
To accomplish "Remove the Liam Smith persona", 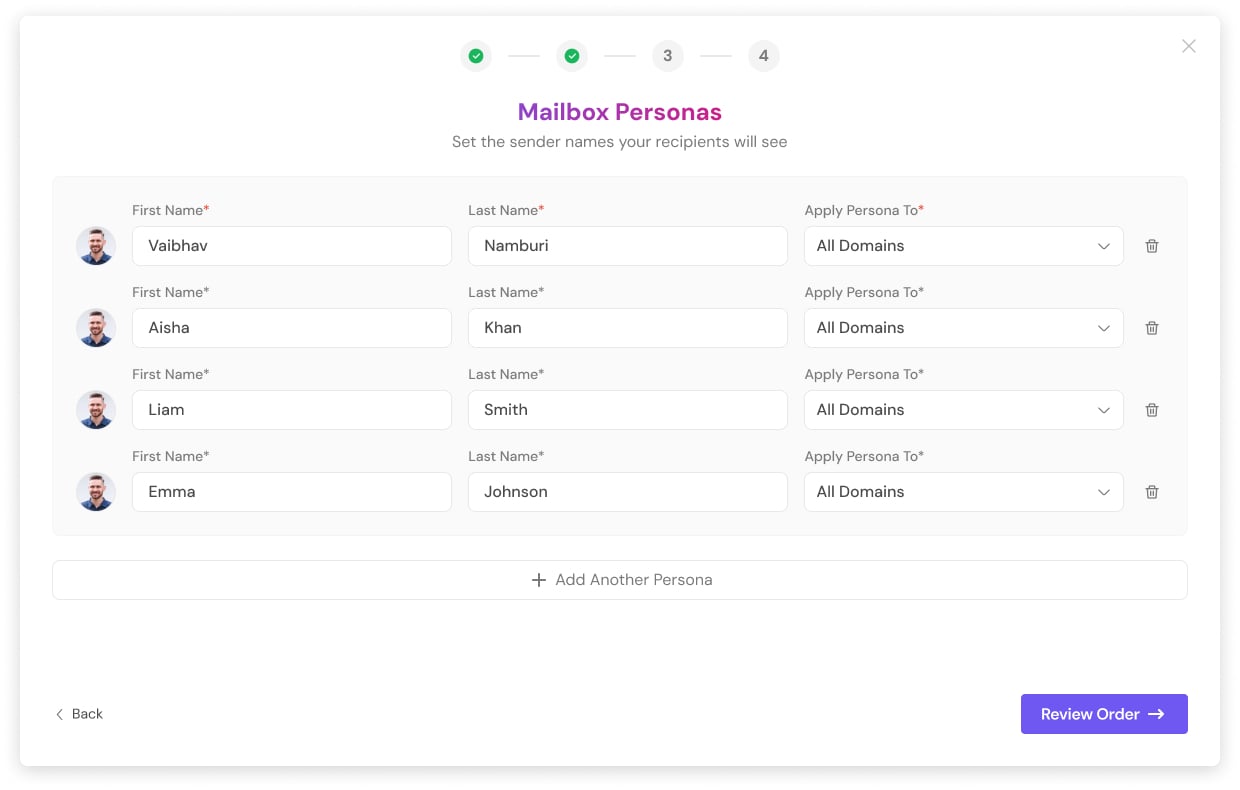I will pyautogui.click(x=1152, y=410).
